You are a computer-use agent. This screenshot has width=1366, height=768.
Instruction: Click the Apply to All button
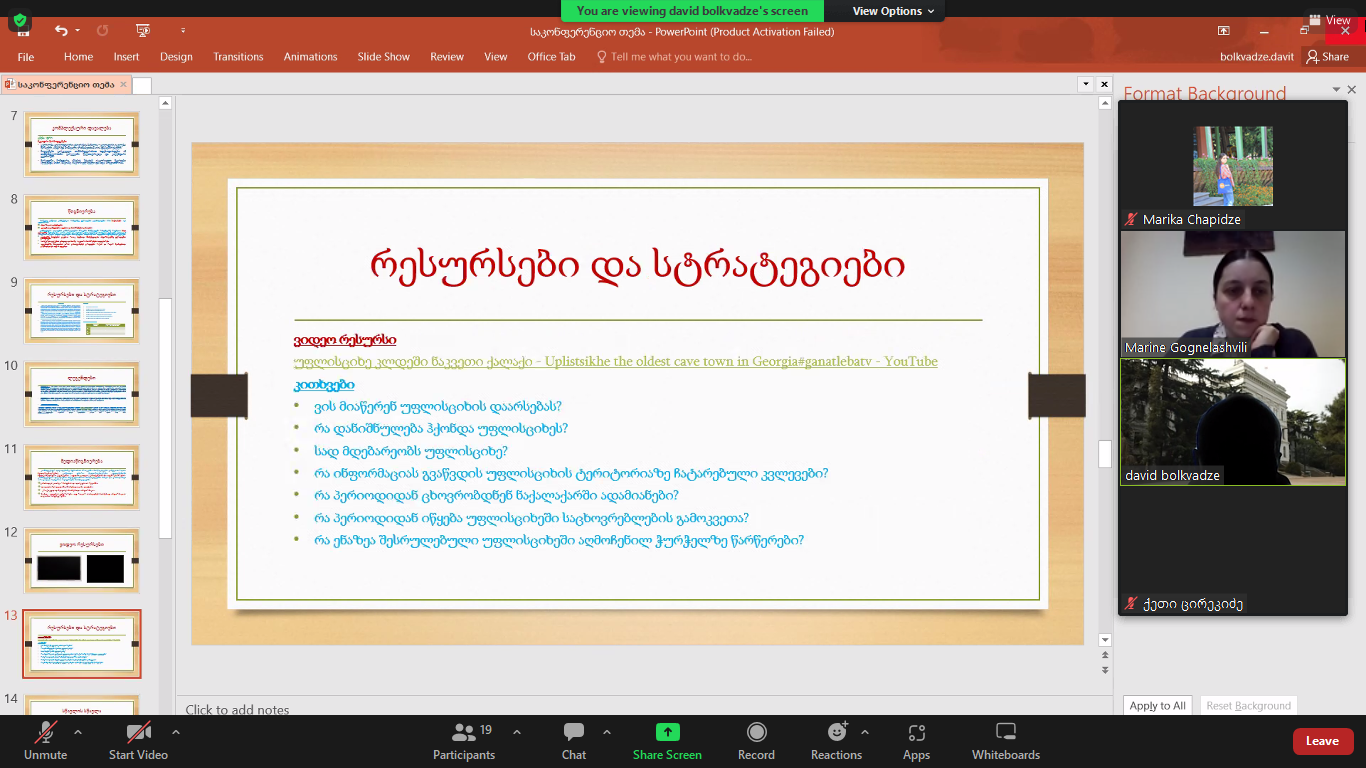tap(1157, 705)
